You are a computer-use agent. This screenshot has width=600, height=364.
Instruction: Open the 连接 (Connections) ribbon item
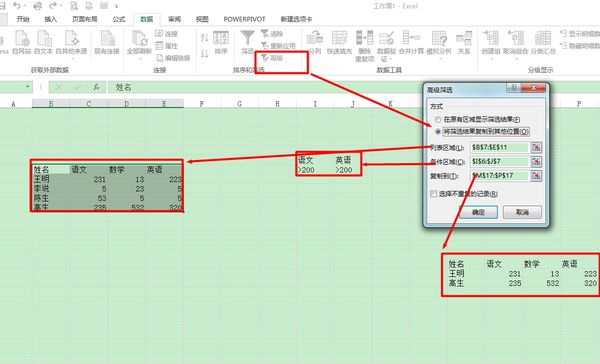click(x=167, y=34)
